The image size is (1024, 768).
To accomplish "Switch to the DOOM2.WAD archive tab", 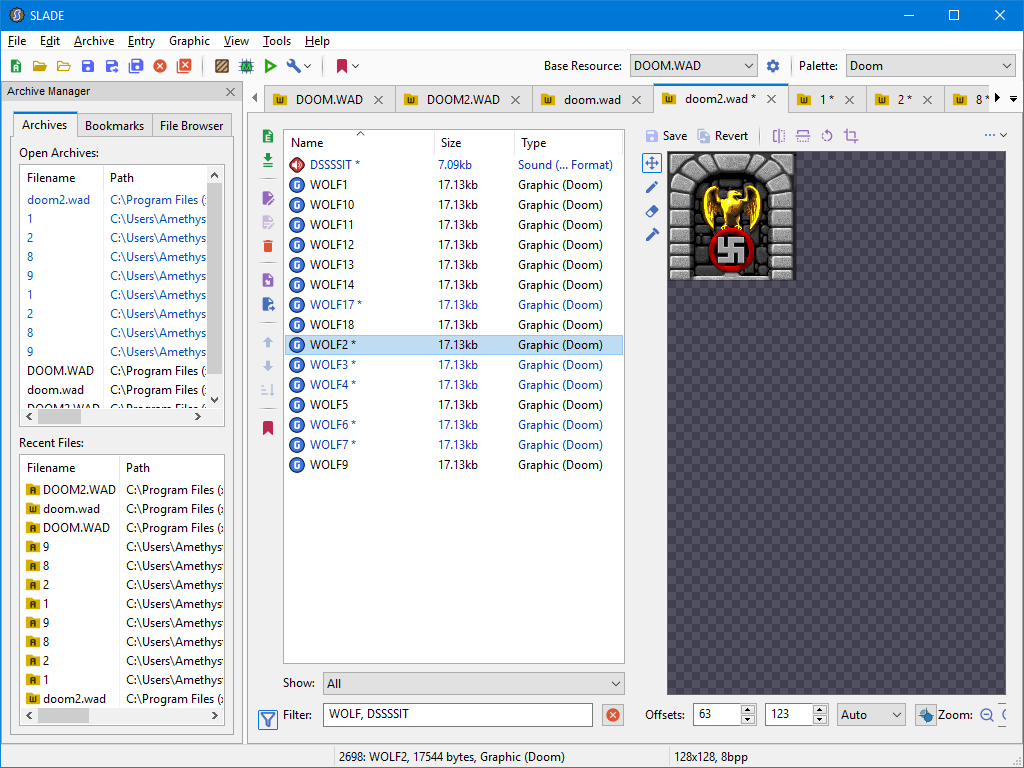I will click(463, 100).
